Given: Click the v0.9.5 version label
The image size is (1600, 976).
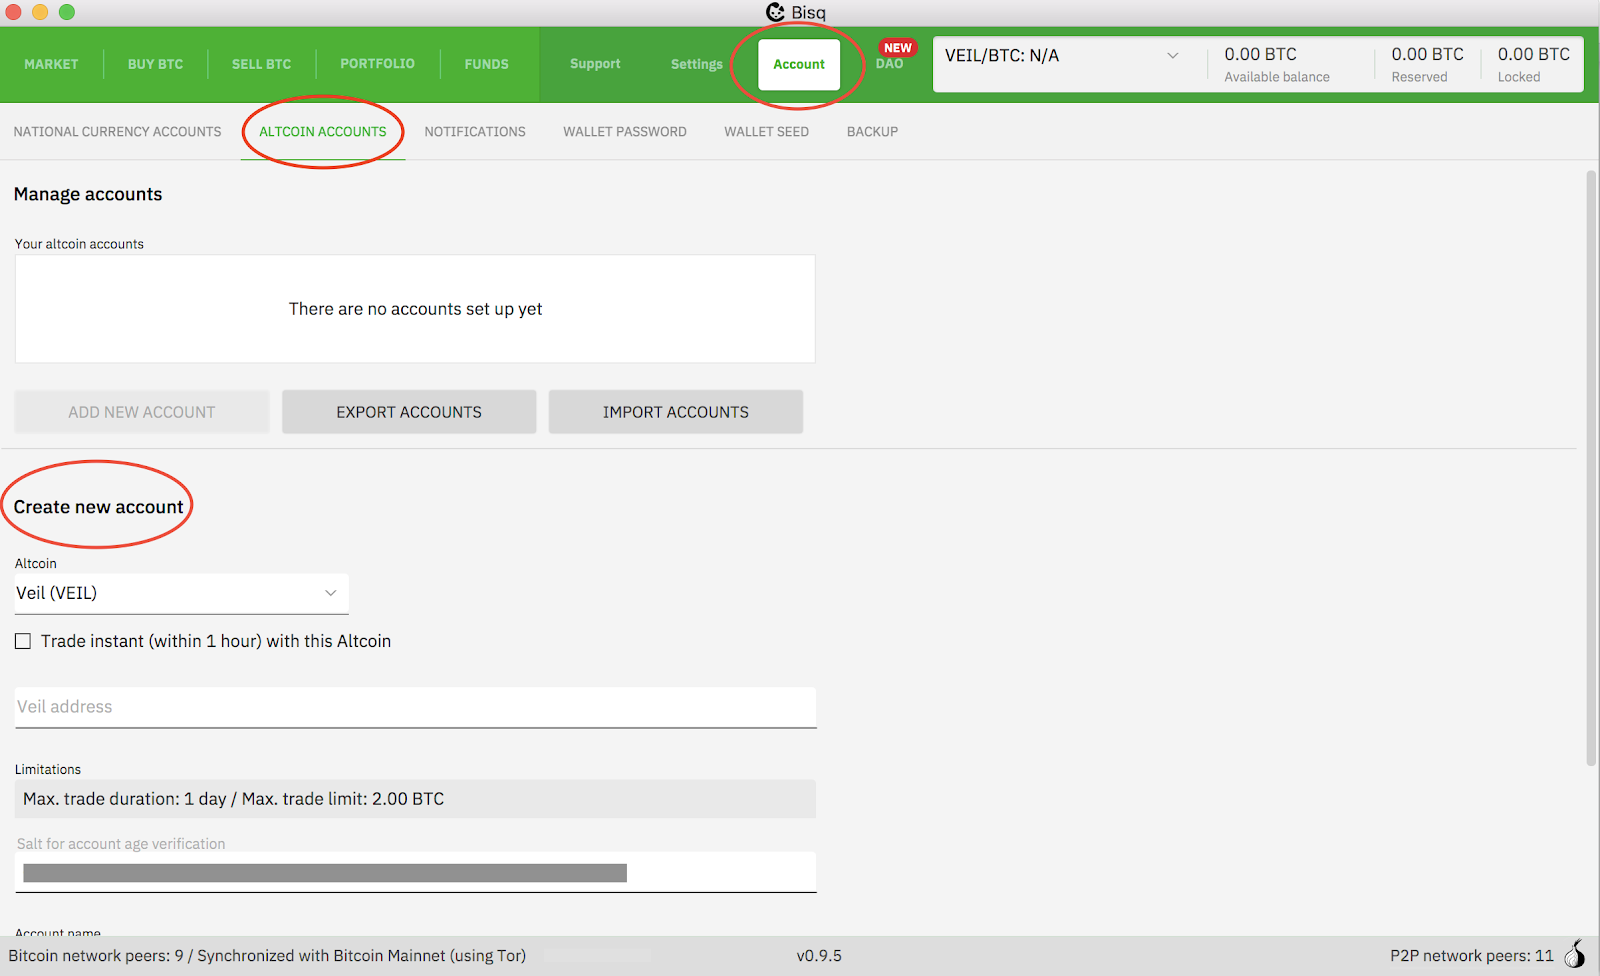Looking at the screenshot, I should [819, 956].
